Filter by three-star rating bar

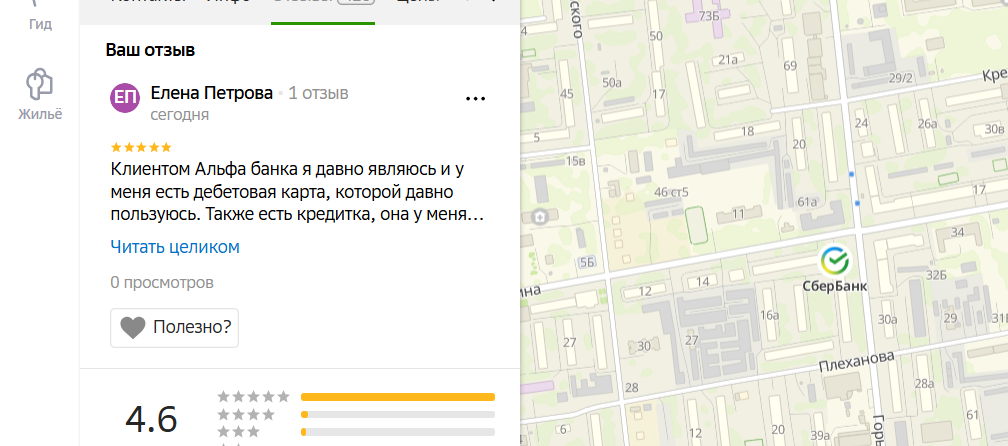(x=398, y=432)
